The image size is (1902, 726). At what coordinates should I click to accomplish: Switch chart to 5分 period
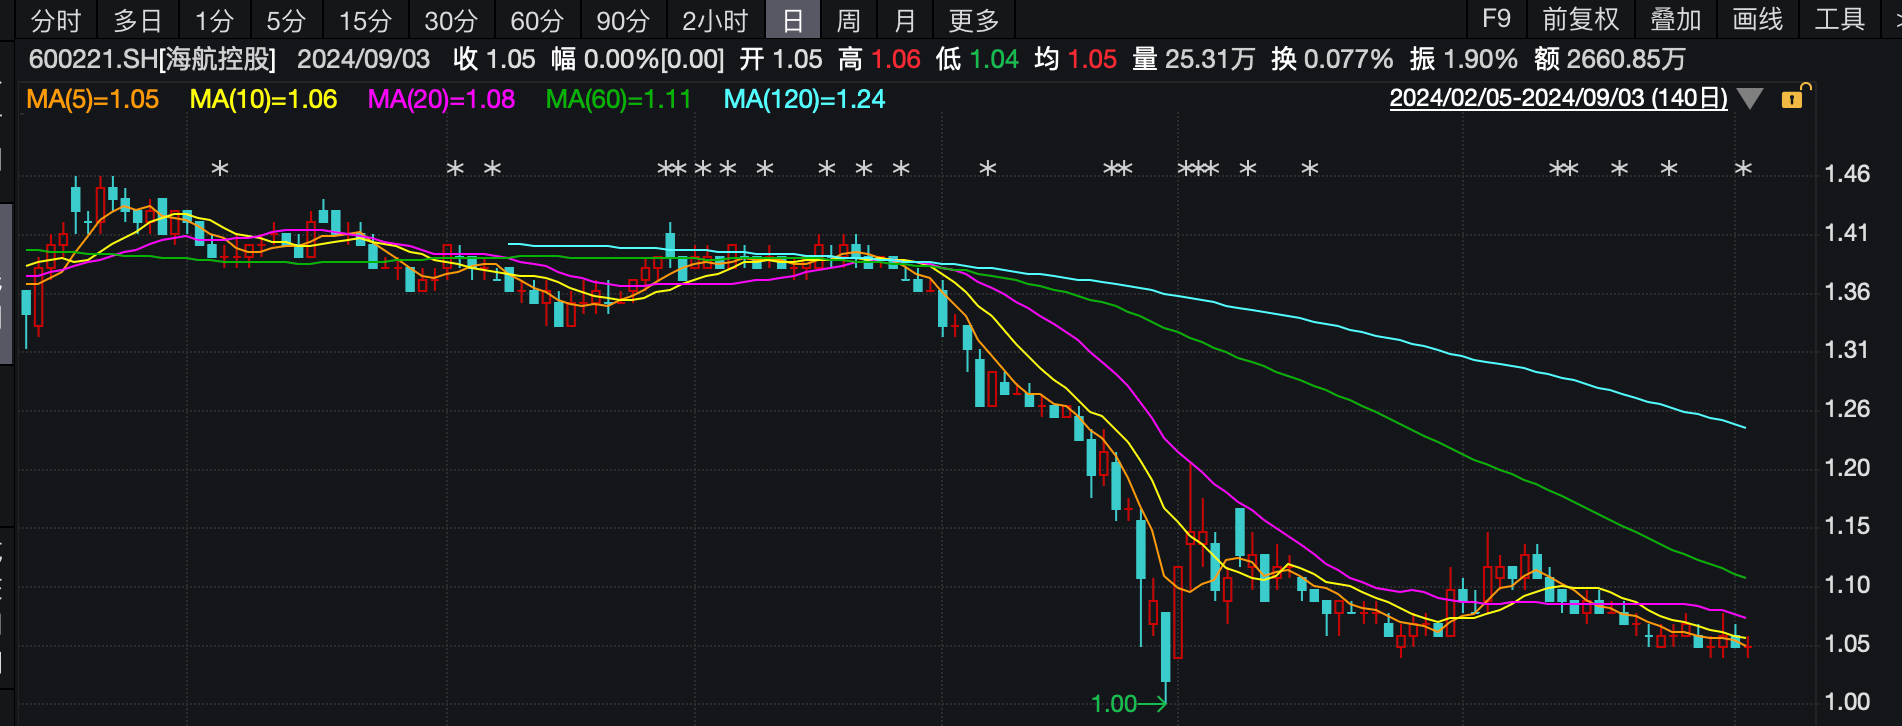point(286,20)
